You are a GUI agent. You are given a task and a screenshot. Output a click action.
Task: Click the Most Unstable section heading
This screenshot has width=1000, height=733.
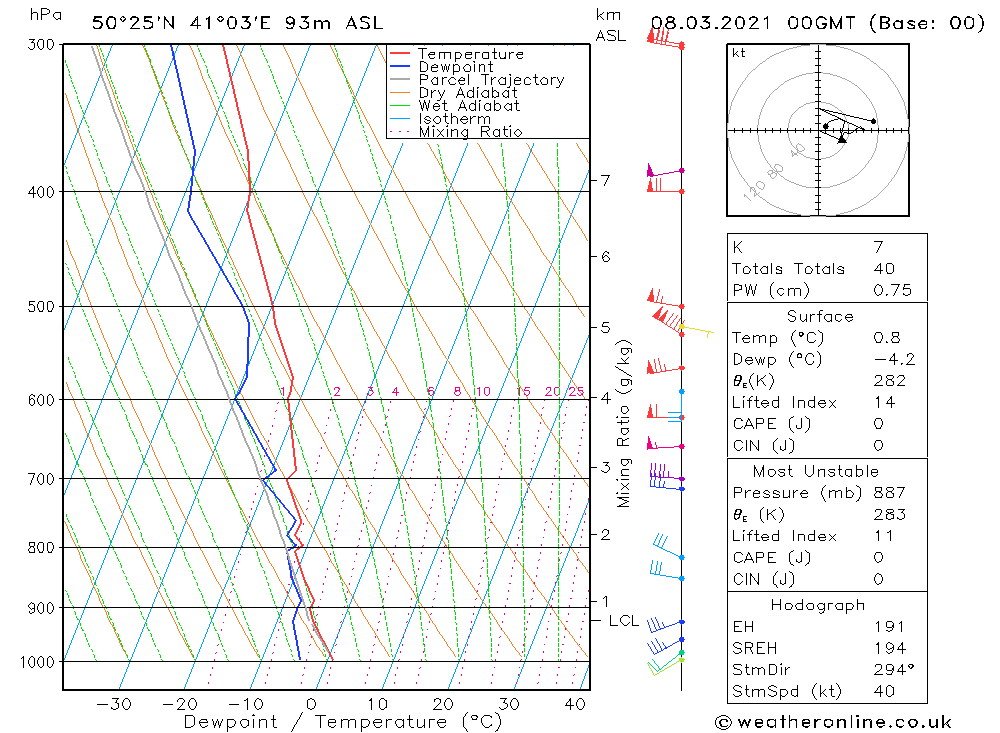tap(816, 471)
